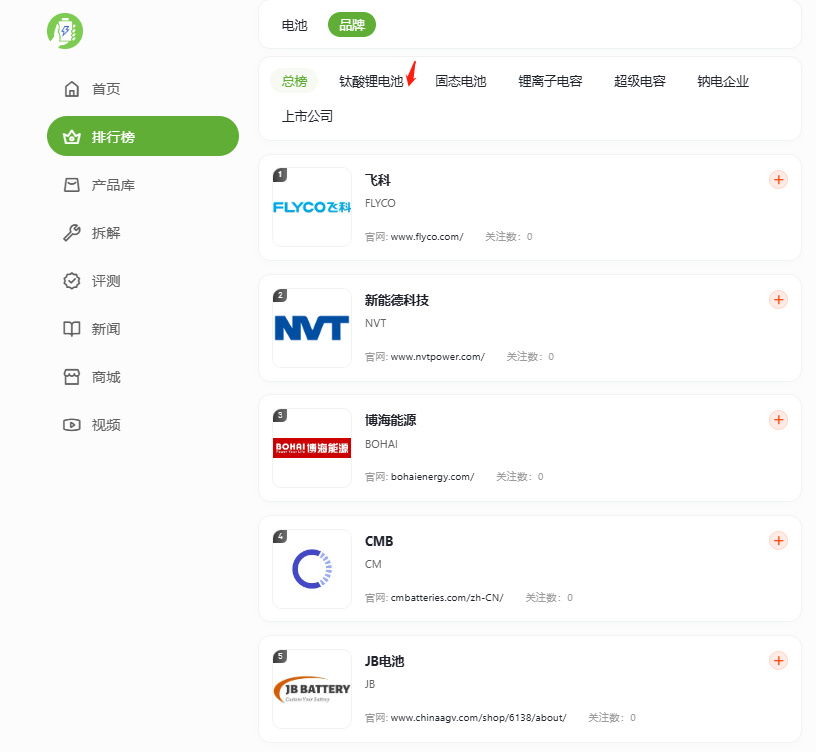Open the 新闻 book icon
The height and width of the screenshot is (752, 816).
tap(72, 328)
